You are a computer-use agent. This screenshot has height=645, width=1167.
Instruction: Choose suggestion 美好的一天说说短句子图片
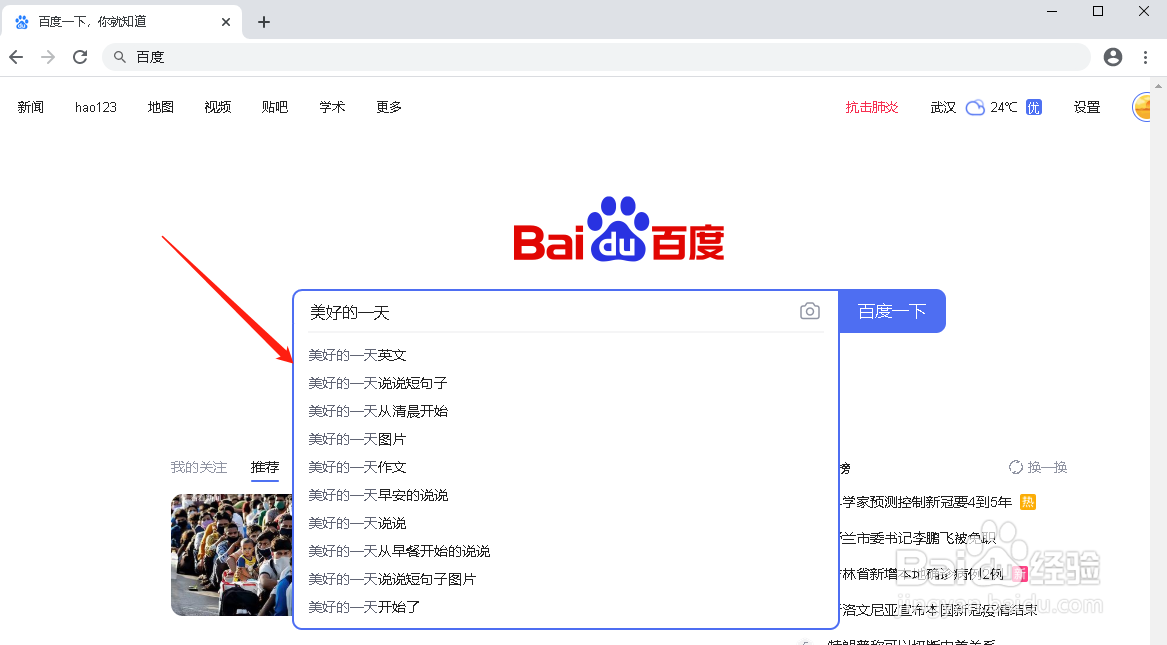pos(392,580)
